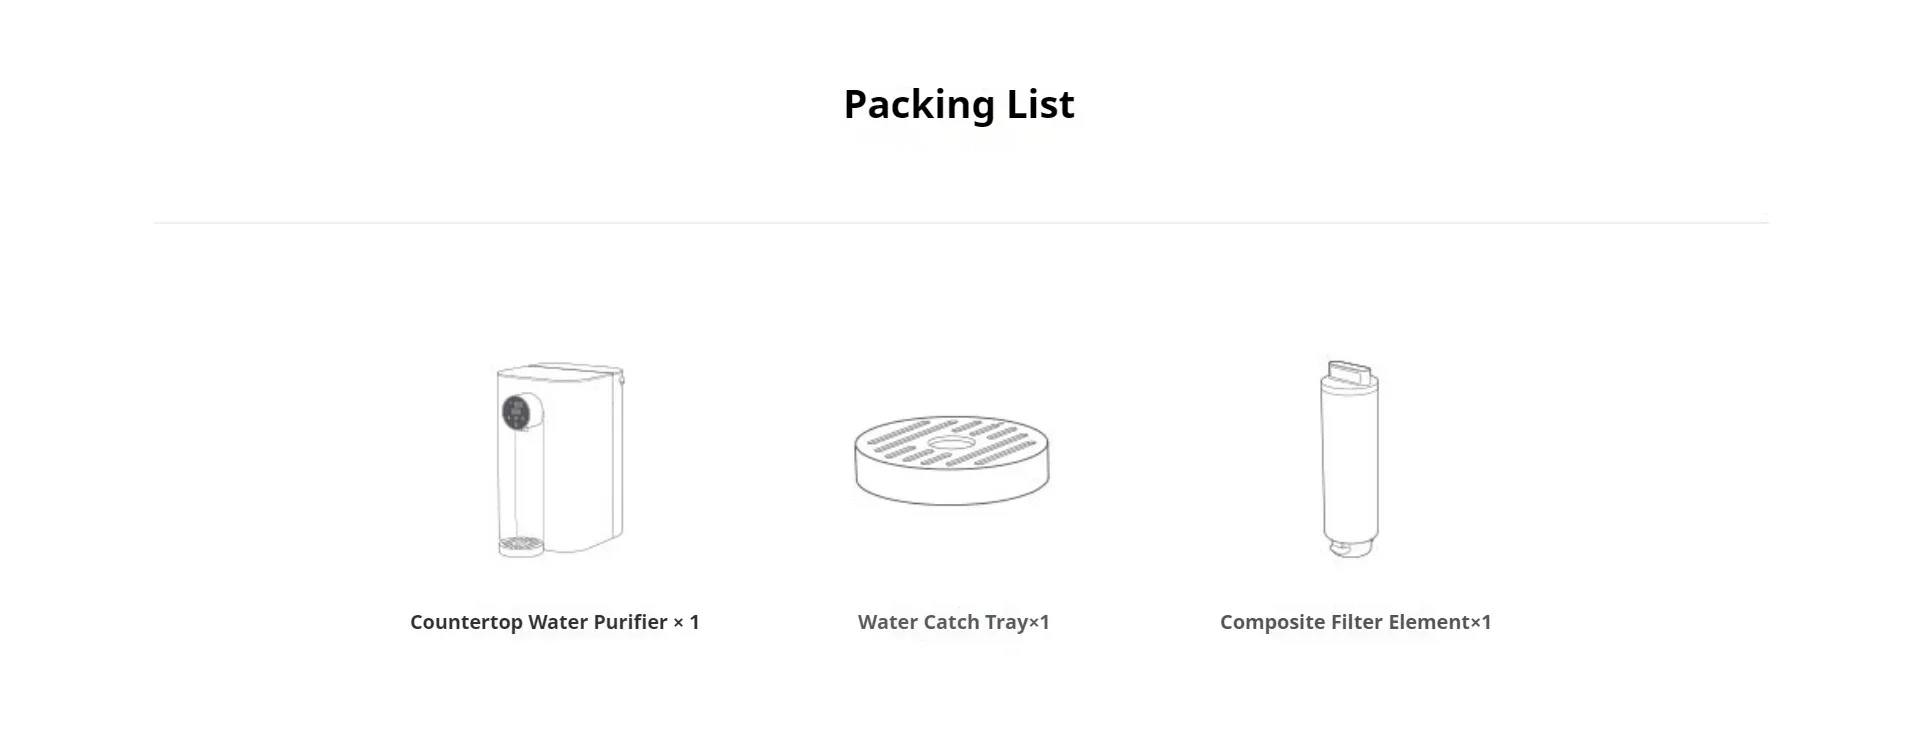Image resolution: width=1919 pixels, height=732 pixels.
Task: Click the Countertop Water Purifier illustration
Action: tap(560, 460)
